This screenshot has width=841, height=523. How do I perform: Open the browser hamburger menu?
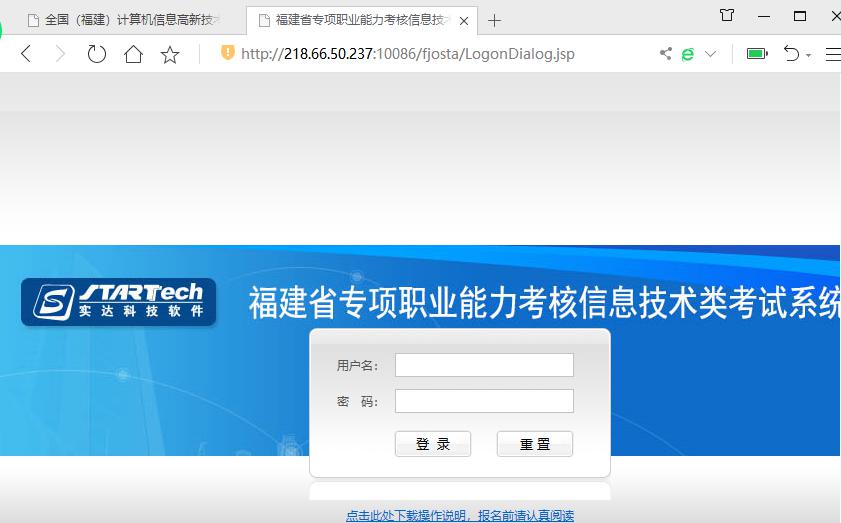833,54
